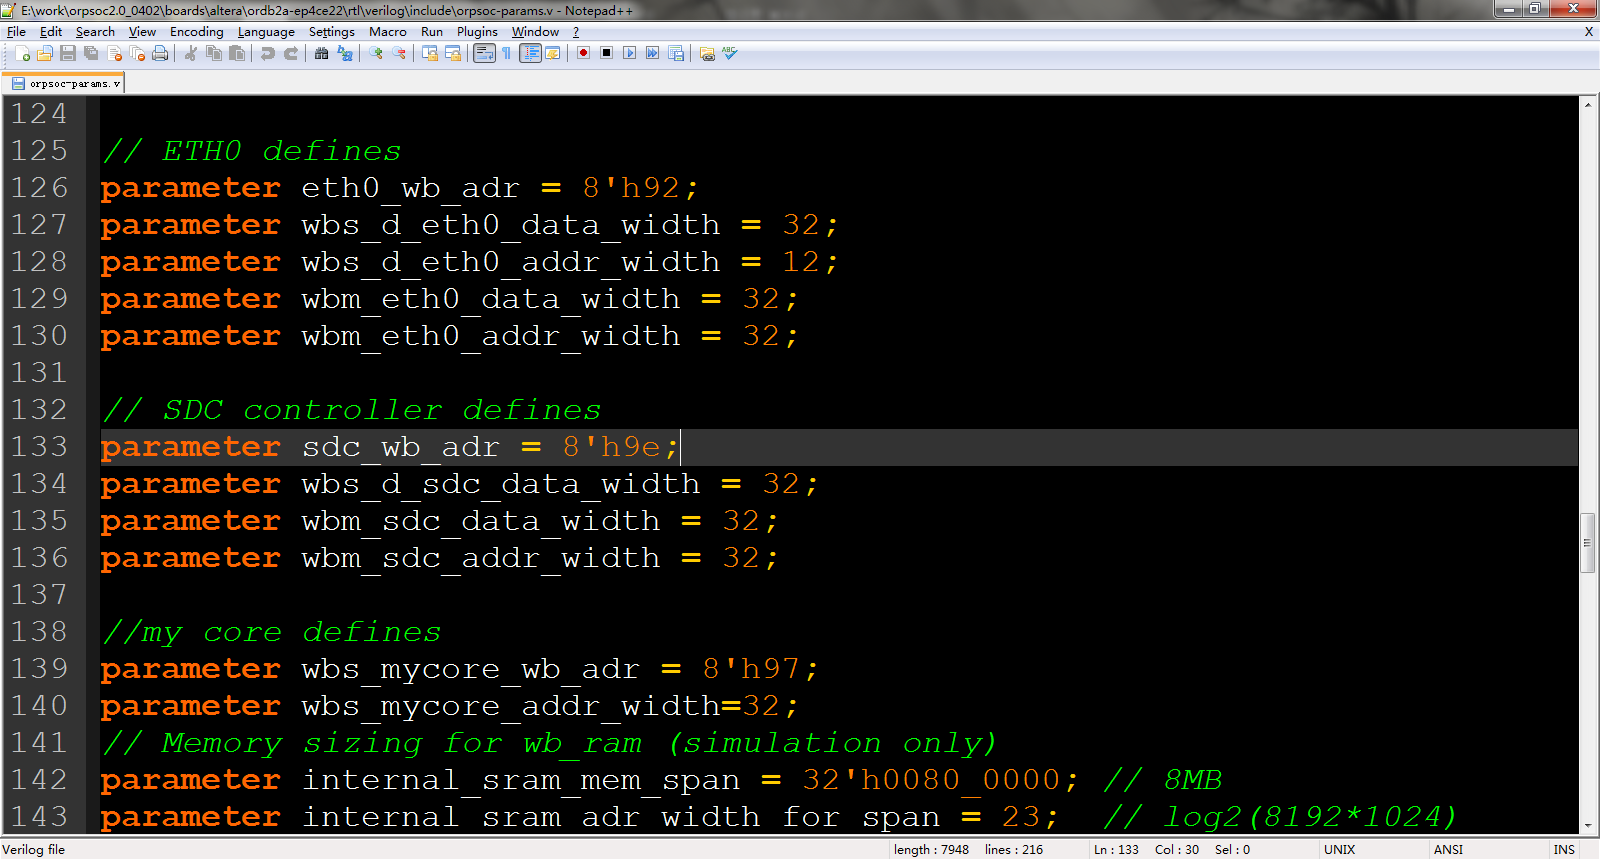
Task: Open Find with binoculars icon
Action: pyautogui.click(x=321, y=54)
